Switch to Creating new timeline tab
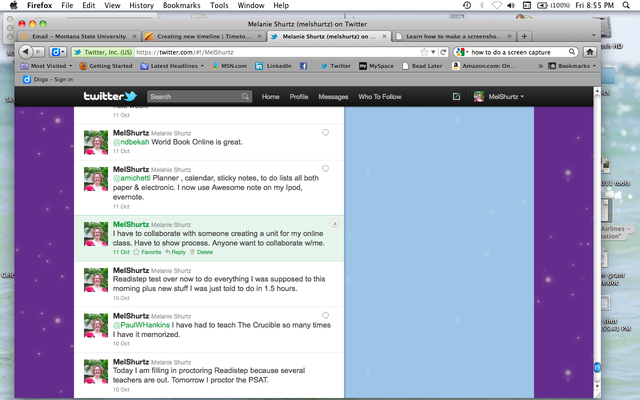This screenshot has height=400, width=640. pos(204,36)
